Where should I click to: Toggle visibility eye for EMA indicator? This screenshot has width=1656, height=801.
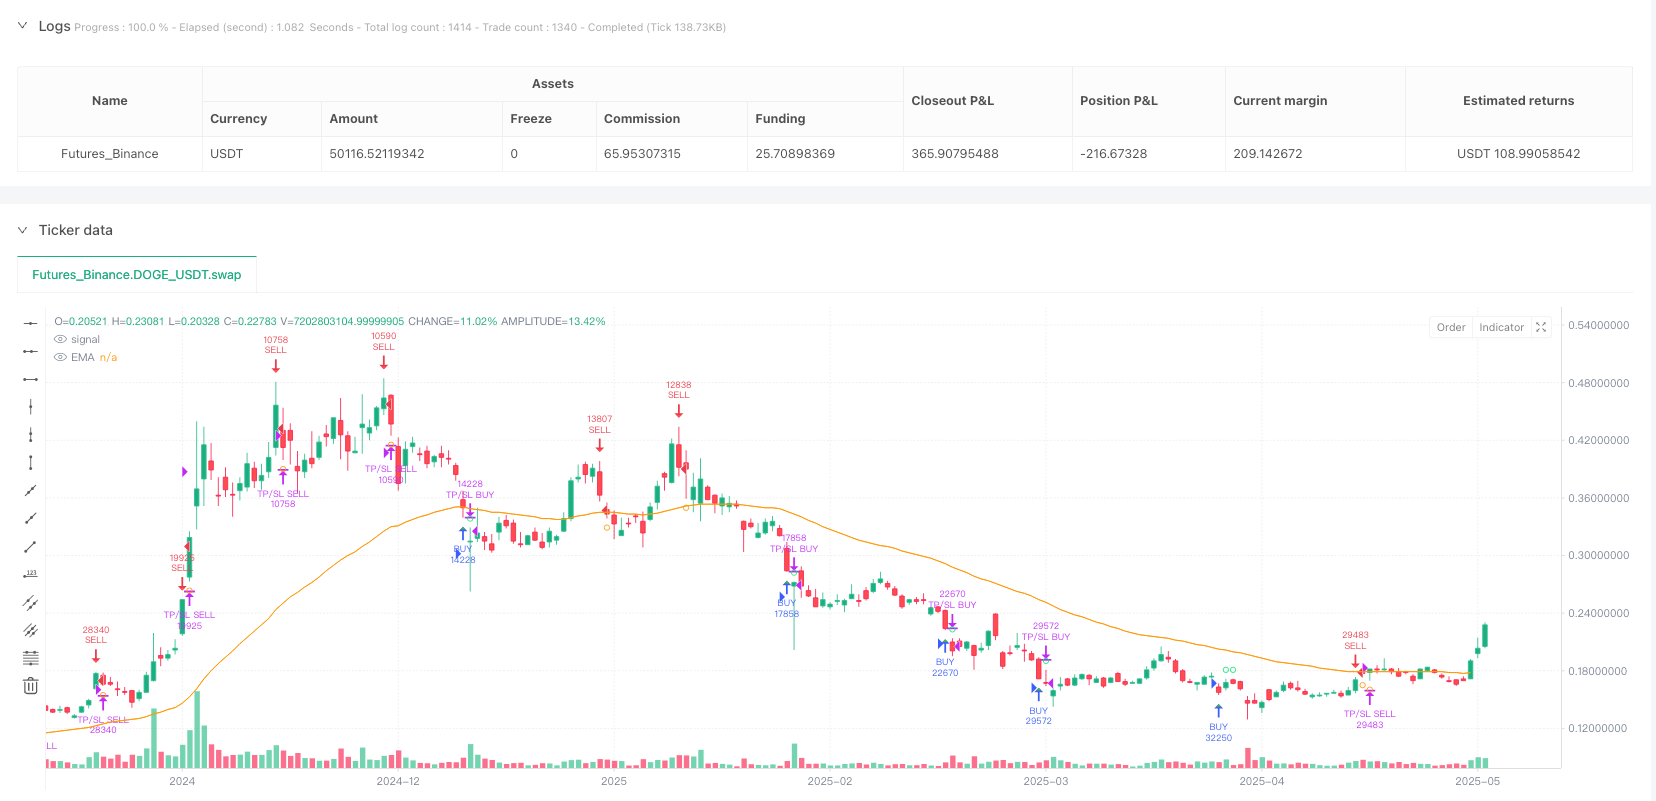[61, 358]
